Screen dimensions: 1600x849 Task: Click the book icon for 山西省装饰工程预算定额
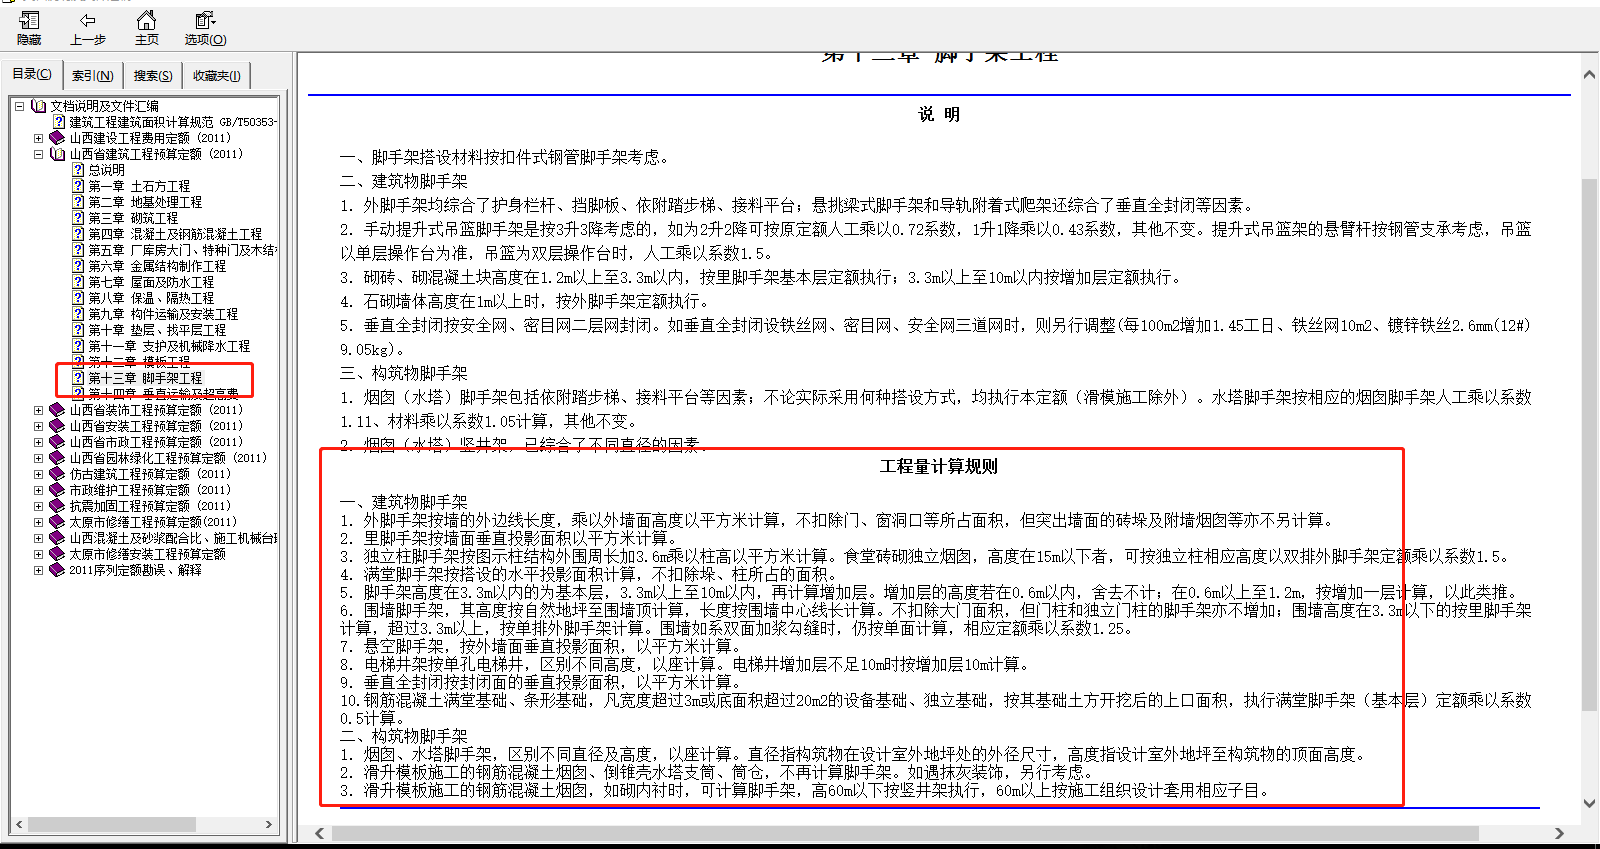(x=57, y=410)
